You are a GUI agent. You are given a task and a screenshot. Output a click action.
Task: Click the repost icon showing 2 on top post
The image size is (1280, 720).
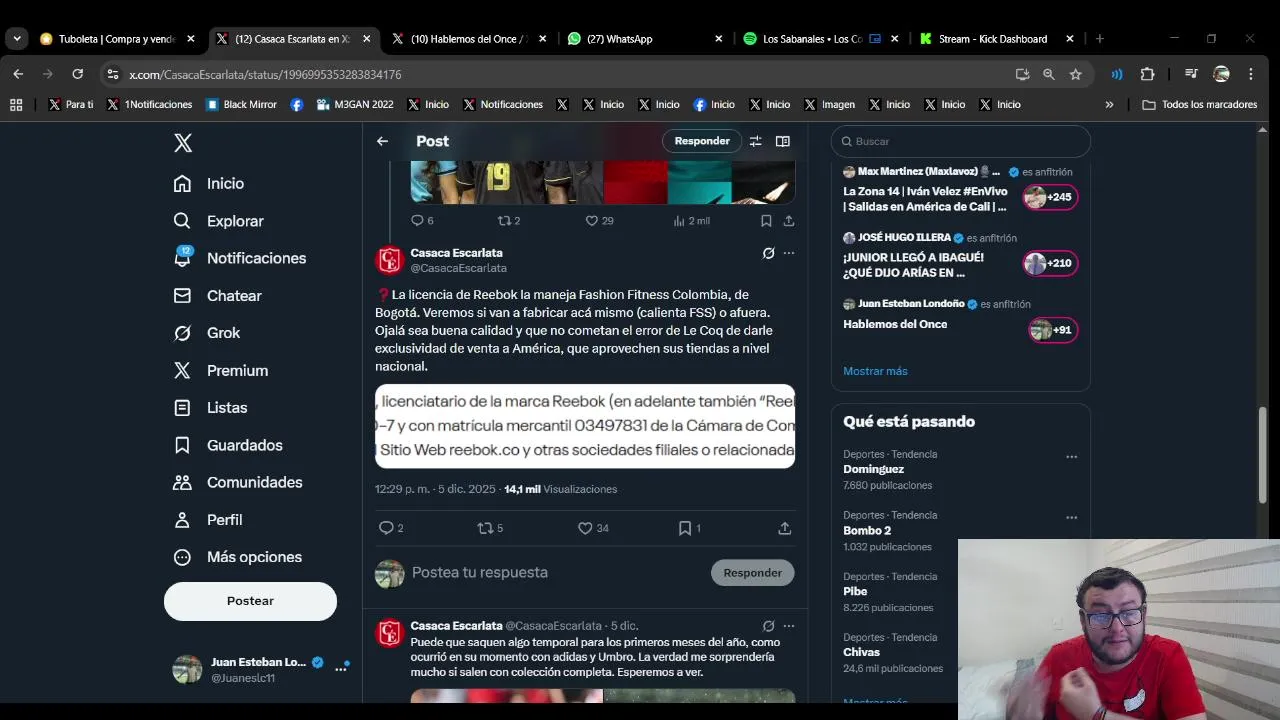tap(505, 220)
